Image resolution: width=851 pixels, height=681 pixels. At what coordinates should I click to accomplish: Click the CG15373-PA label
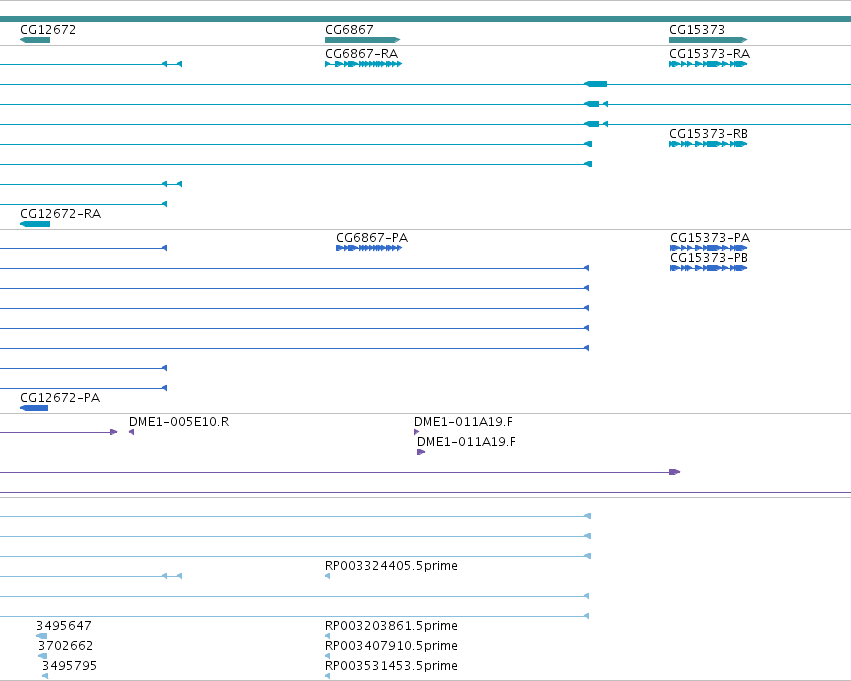click(x=710, y=237)
